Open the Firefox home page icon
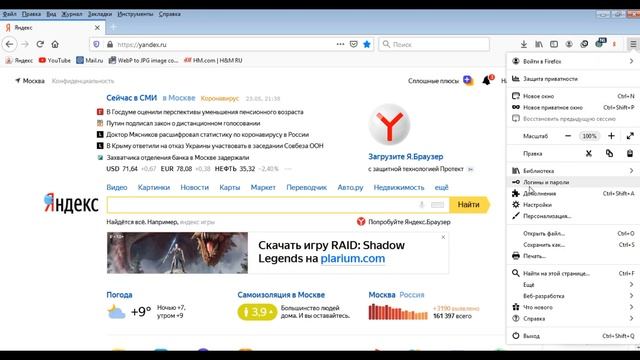 55,44
